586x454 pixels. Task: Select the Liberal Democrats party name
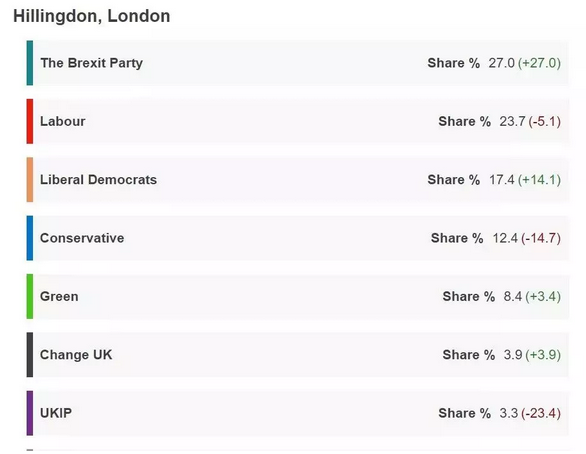click(98, 179)
